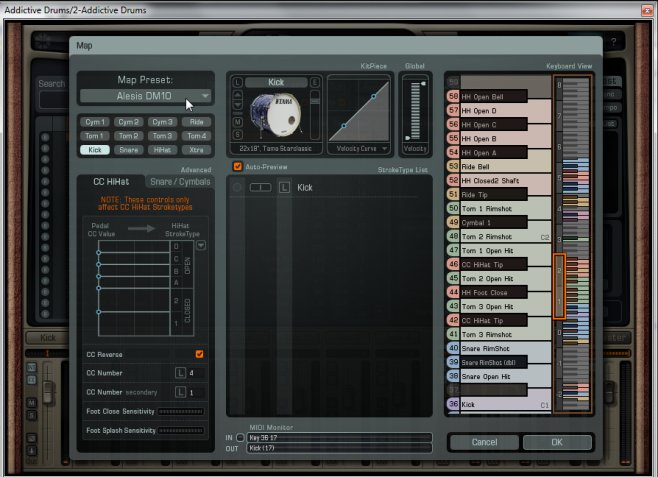Switch to the Snare / Cymbals tab
658x477 pixels.
(x=180, y=182)
